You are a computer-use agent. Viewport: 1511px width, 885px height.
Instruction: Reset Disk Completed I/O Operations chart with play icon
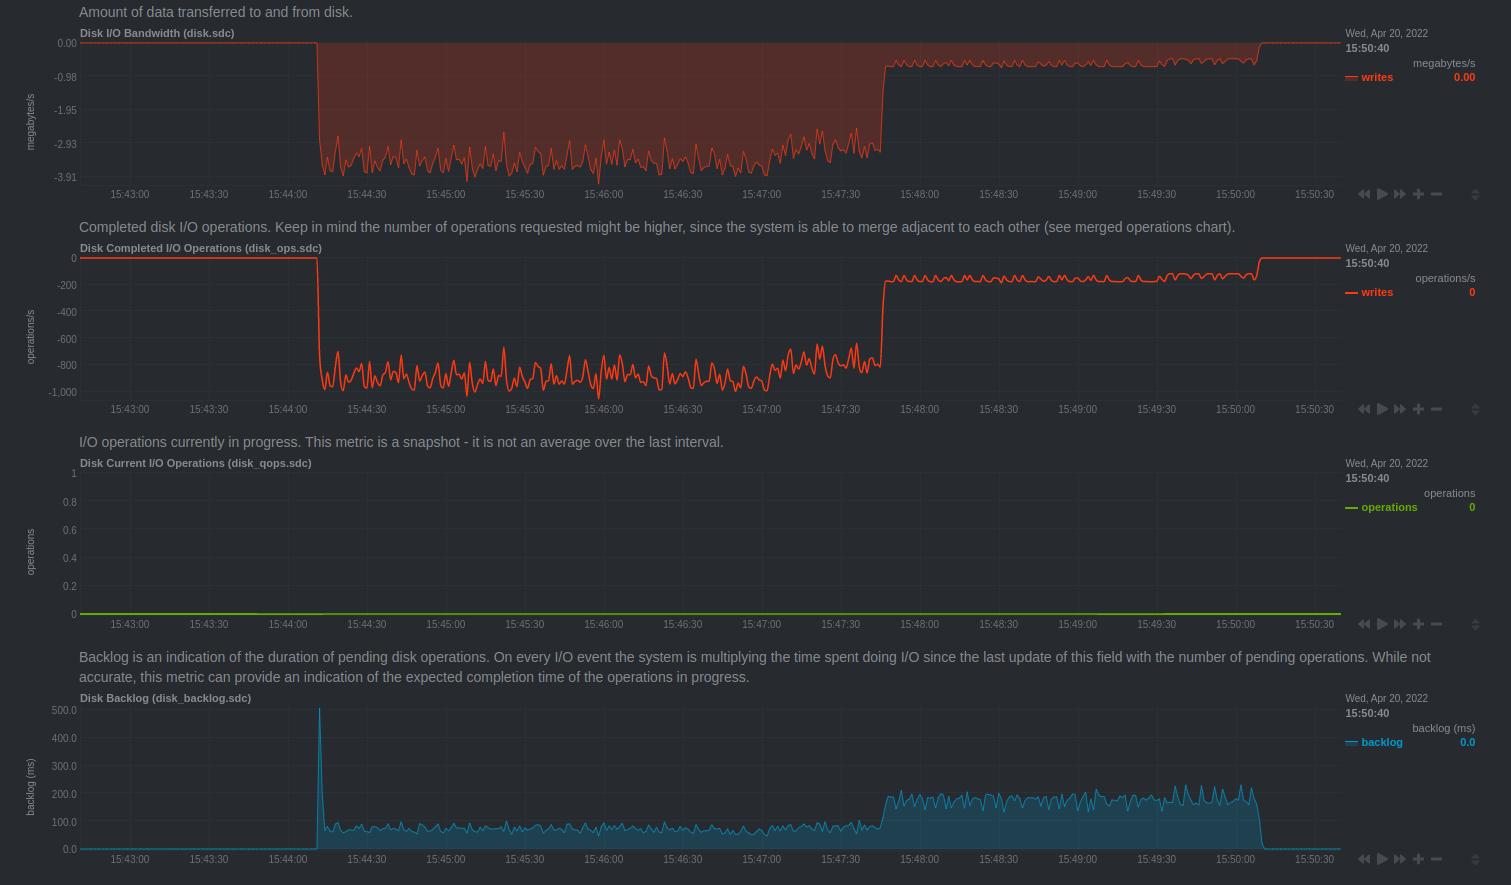[x=1382, y=409]
